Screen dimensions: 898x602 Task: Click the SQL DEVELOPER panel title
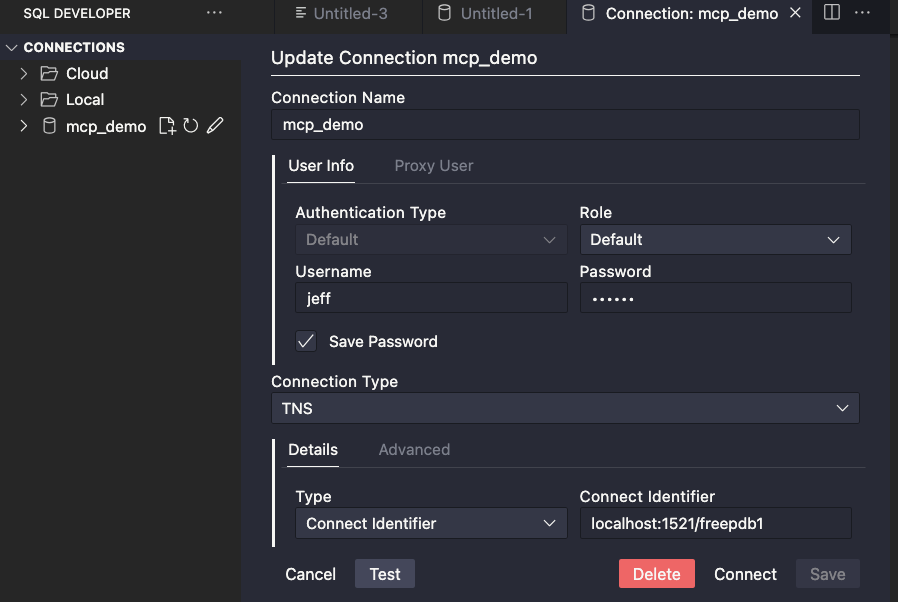click(x=77, y=13)
